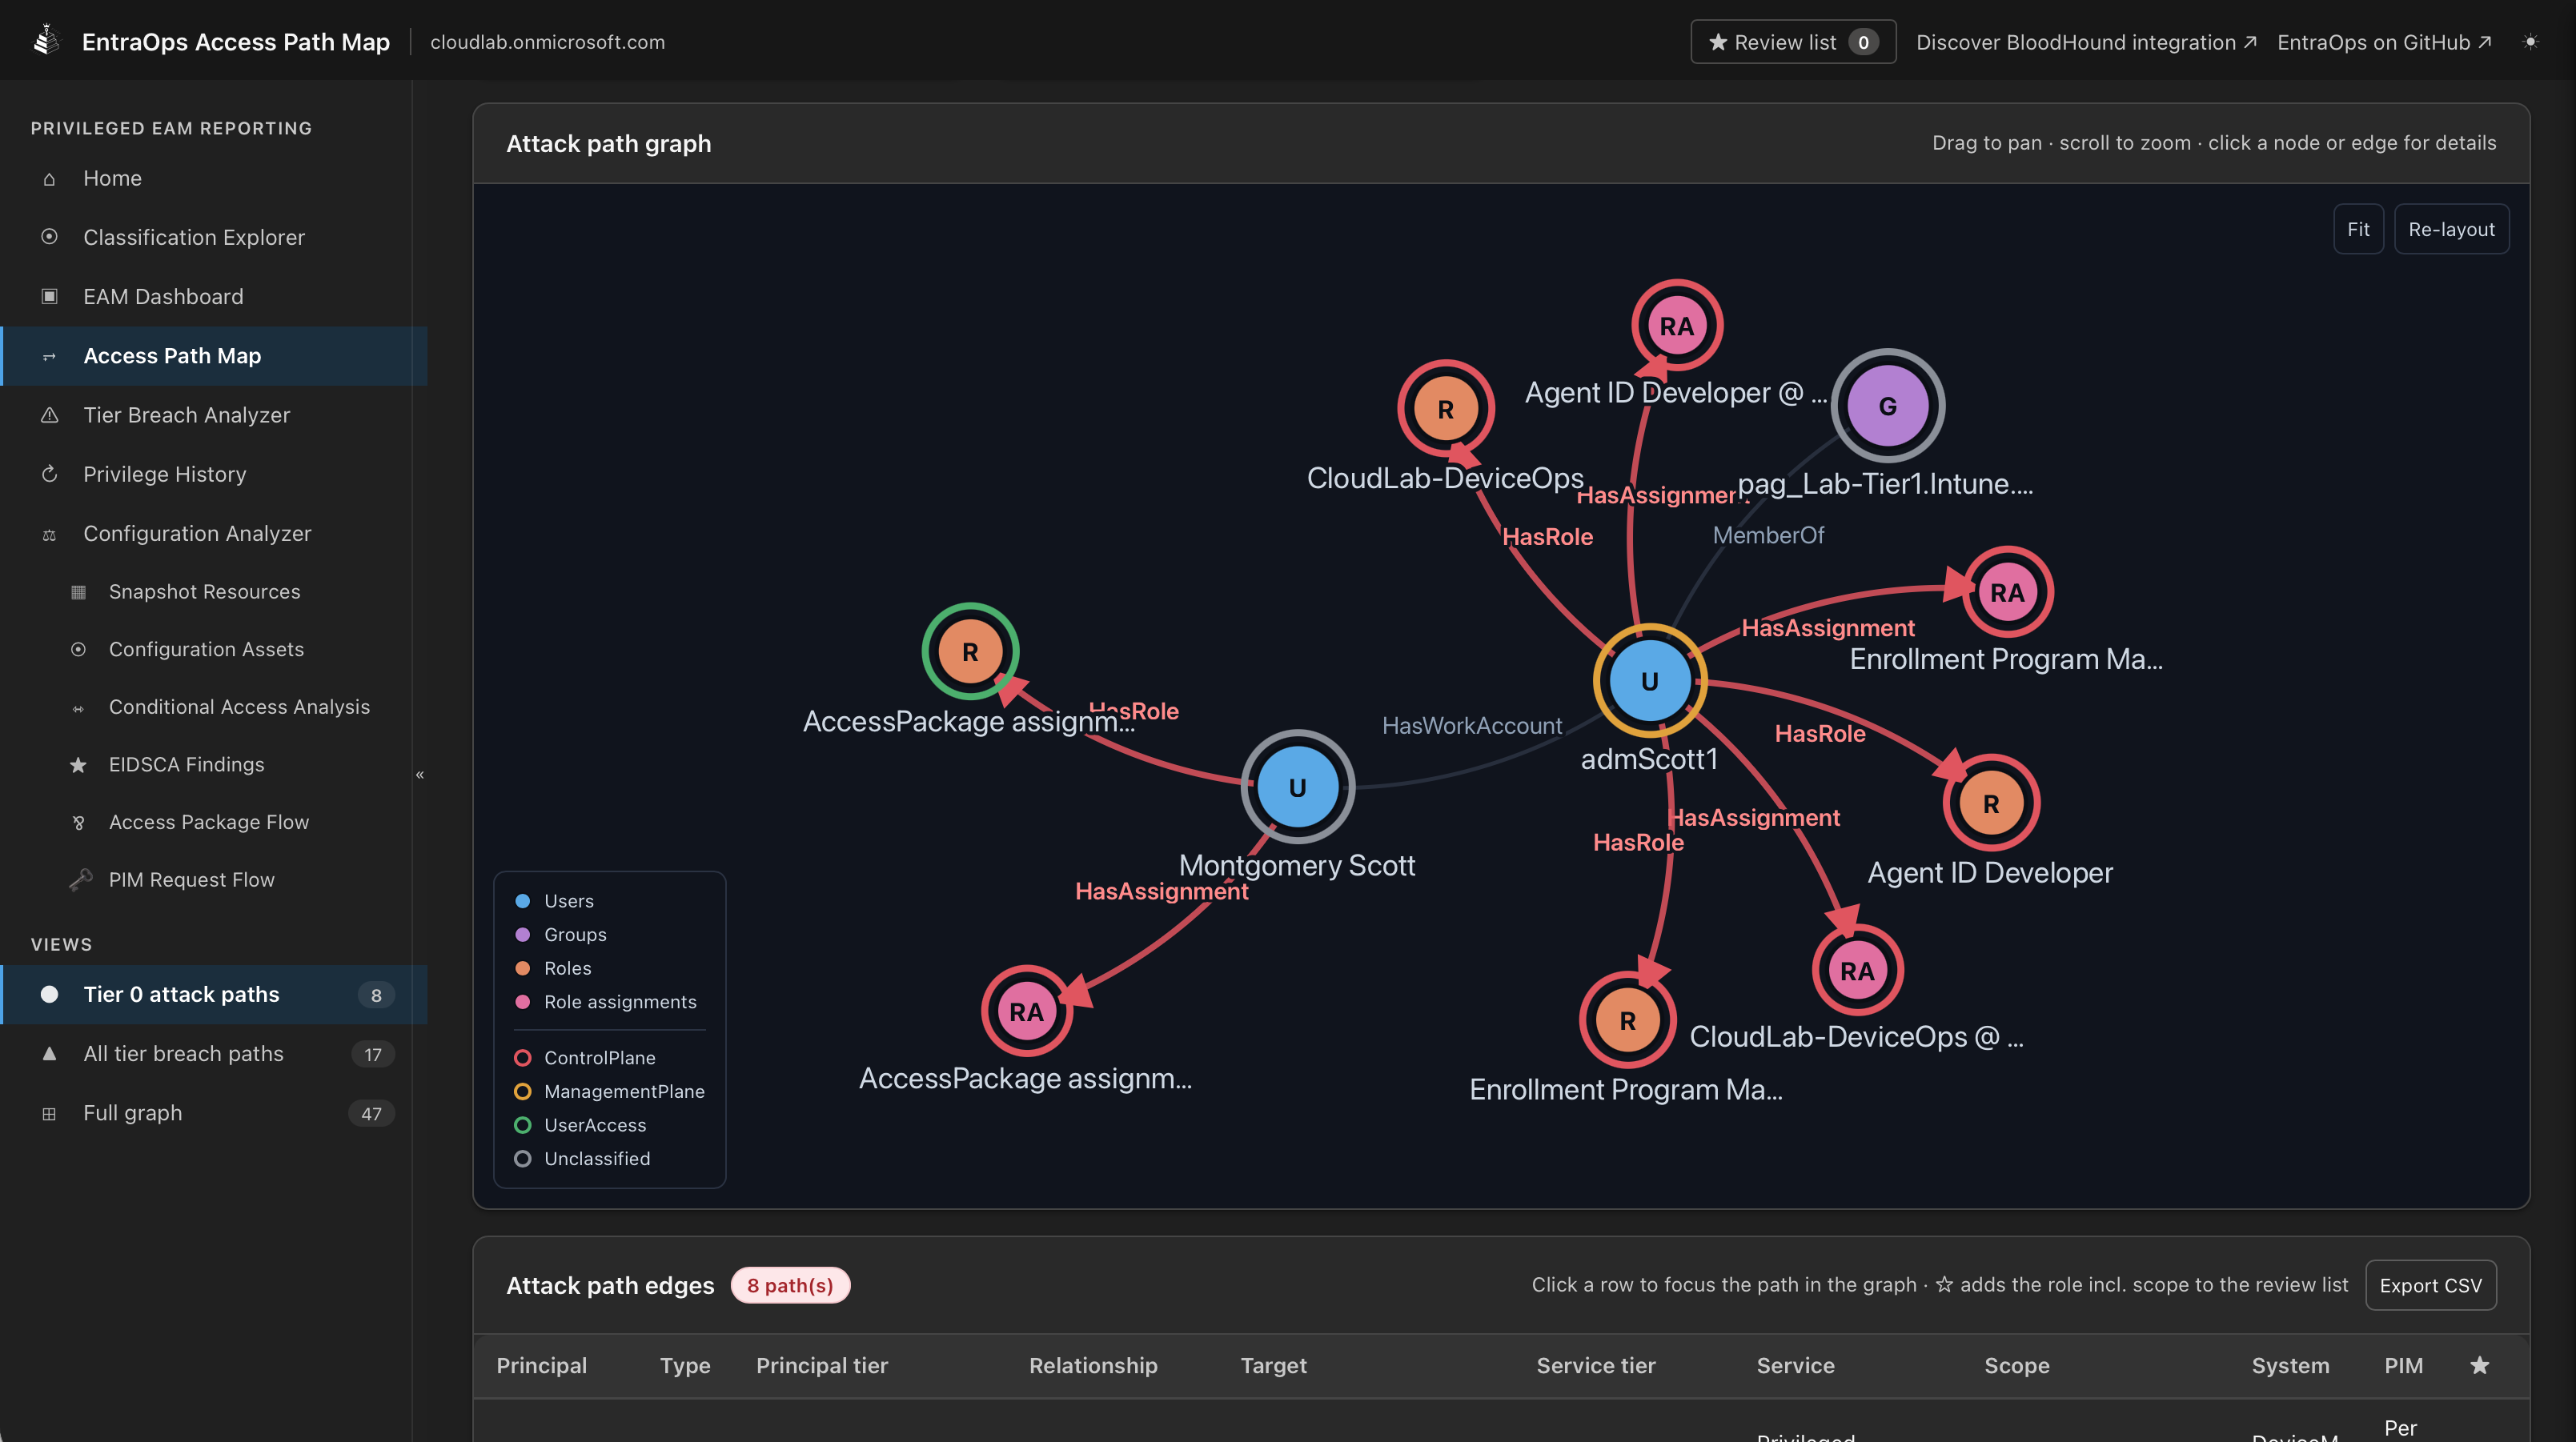The image size is (2576, 1442).
Task: Select Enrollment Program Ma... role node
Action: pyautogui.click(x=1627, y=1020)
